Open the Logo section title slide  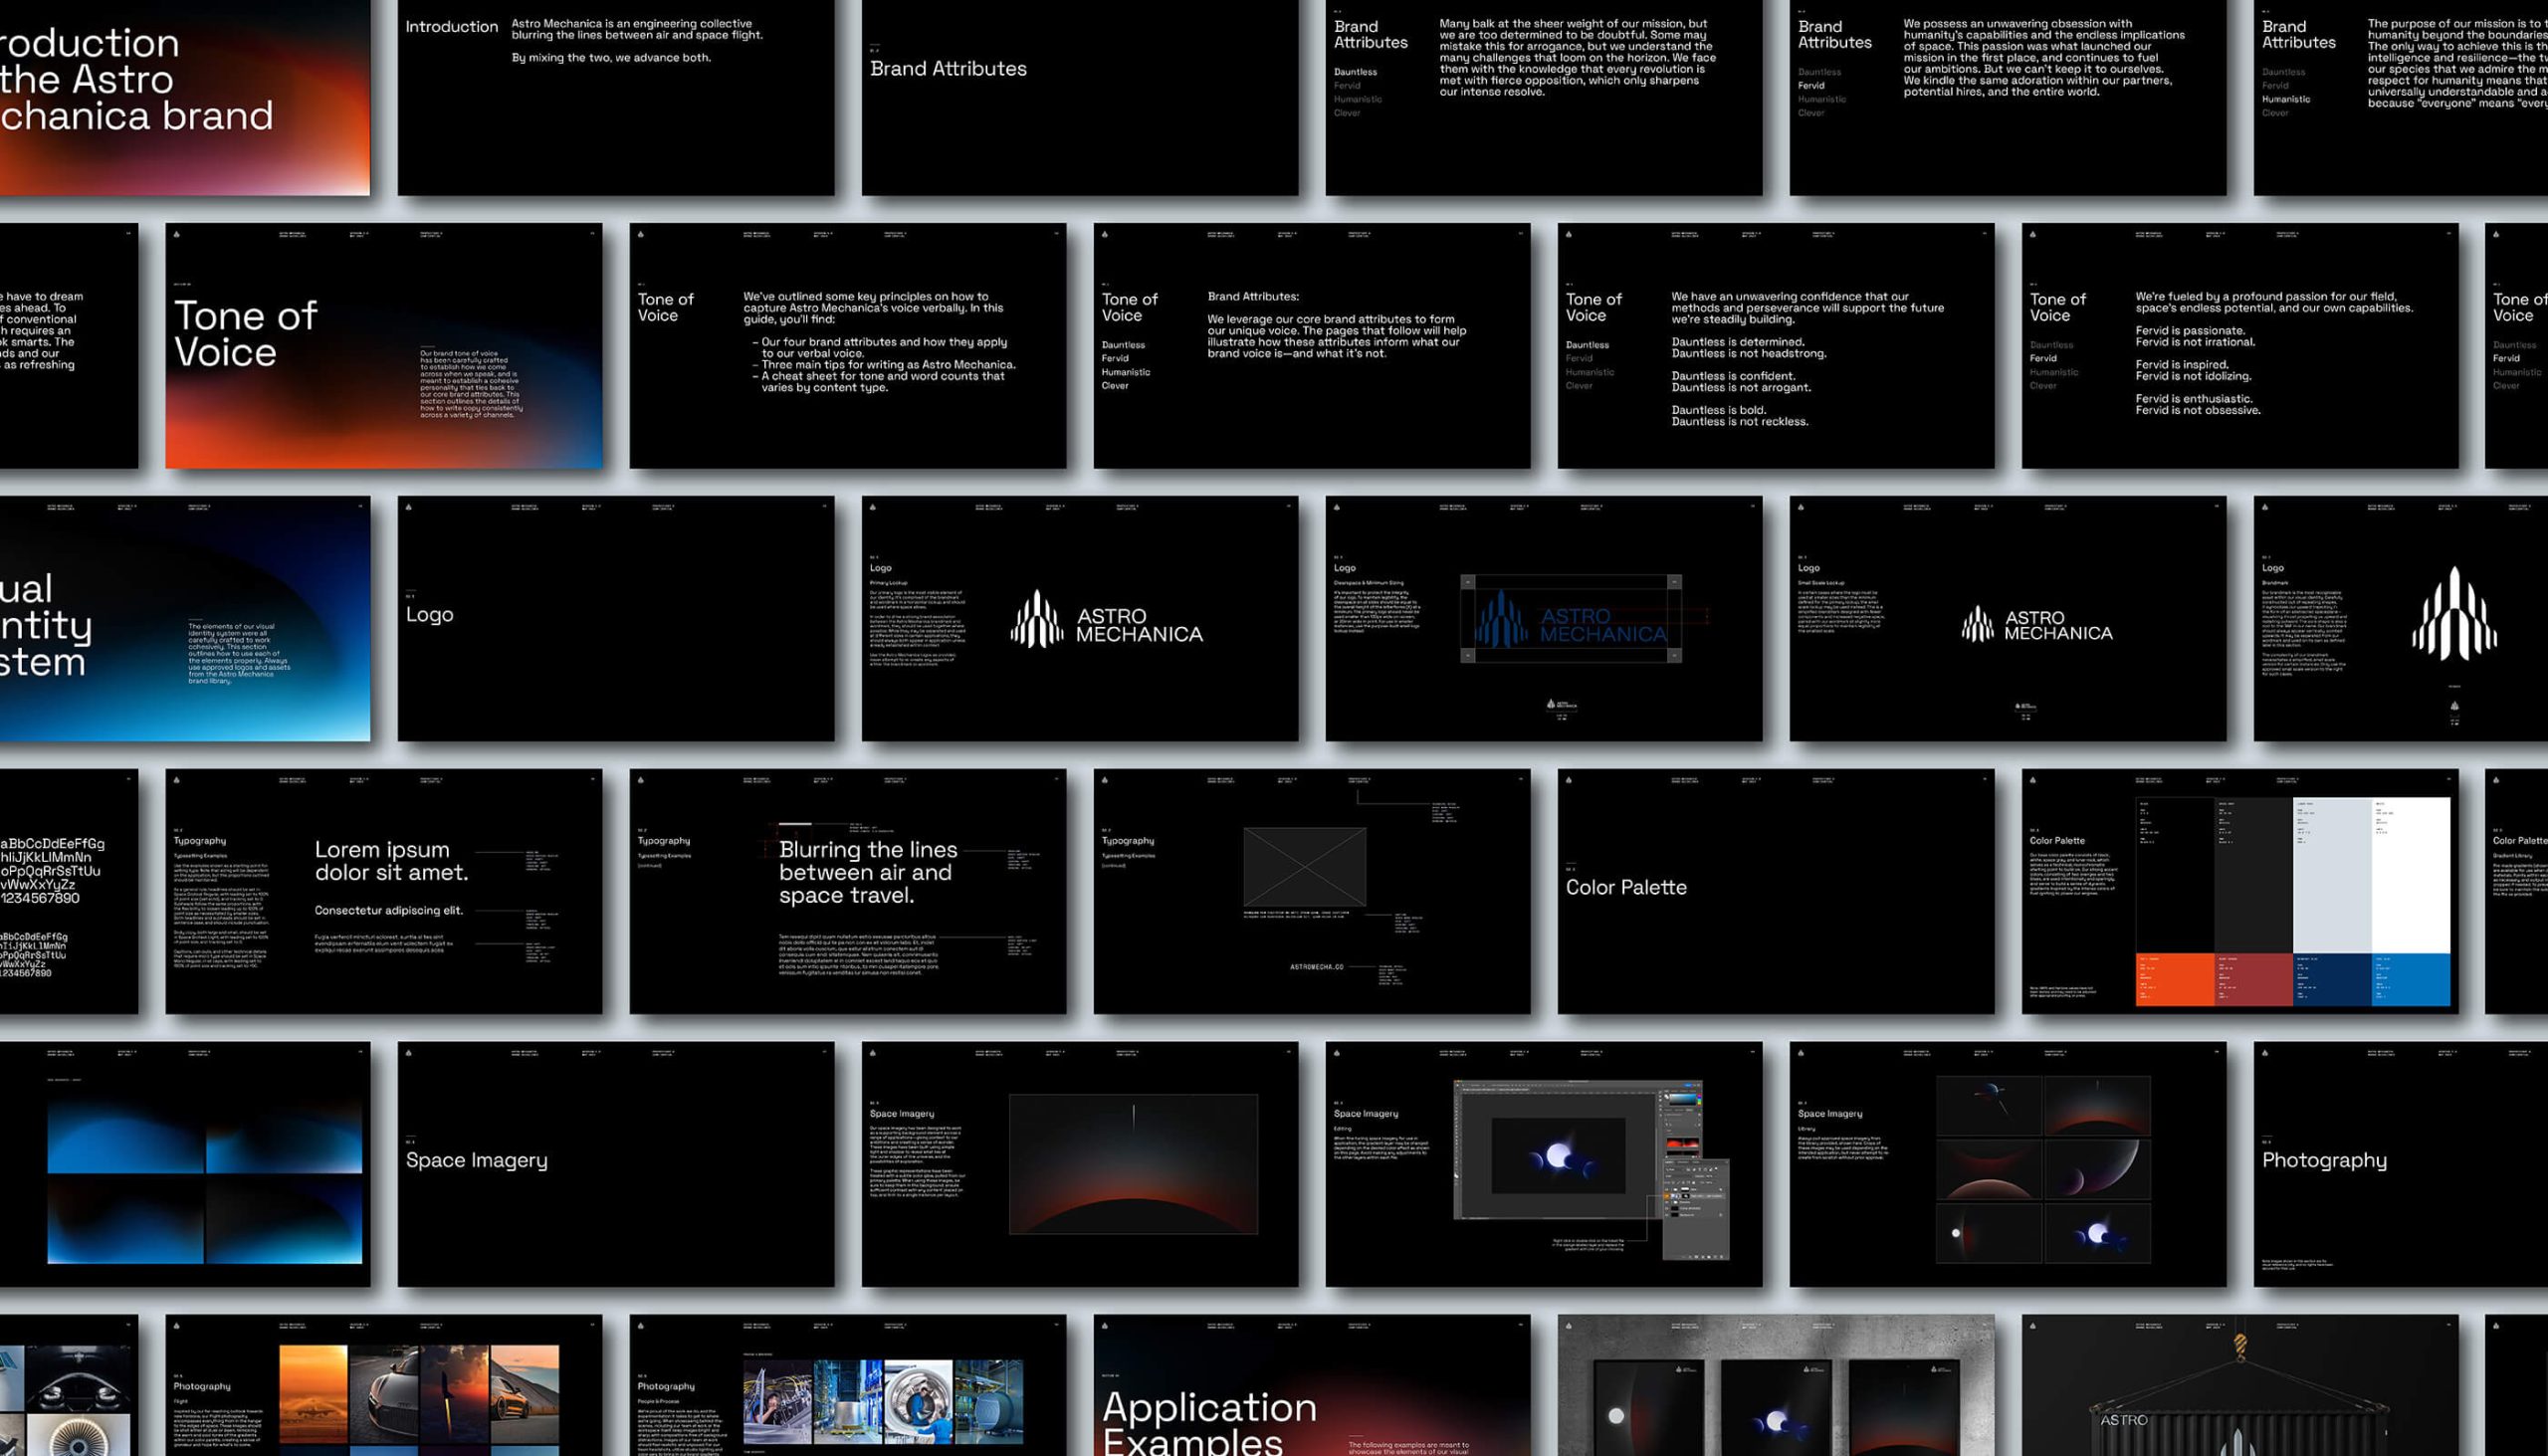616,619
